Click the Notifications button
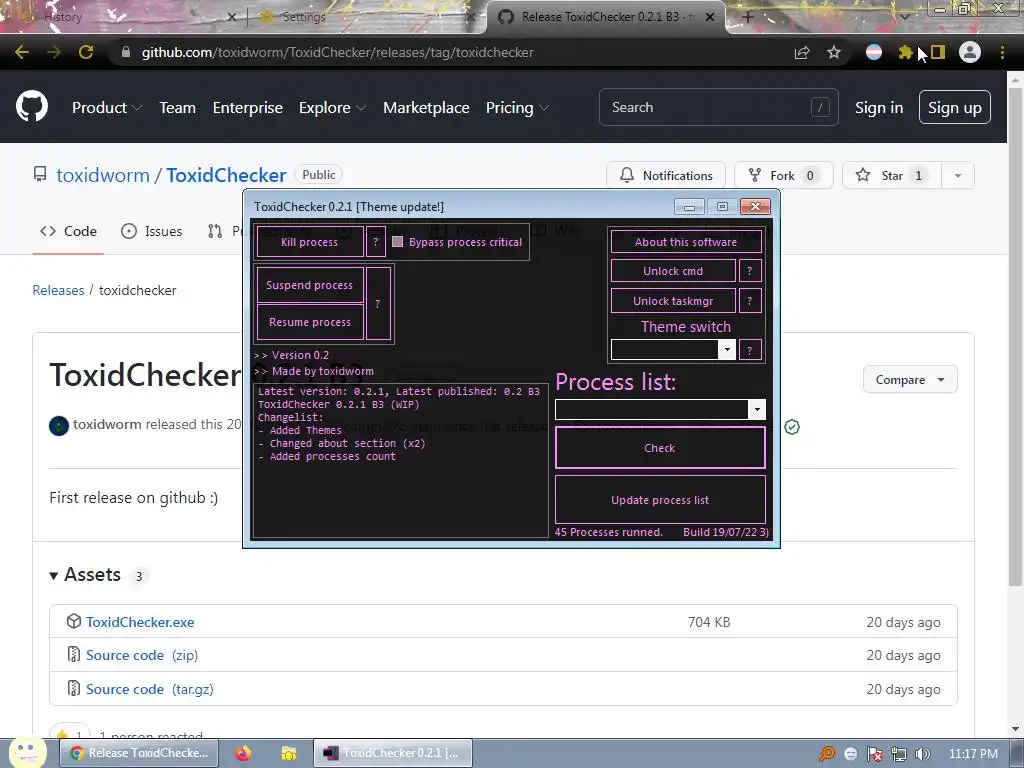This screenshot has width=1024, height=768. pyautogui.click(x=665, y=175)
